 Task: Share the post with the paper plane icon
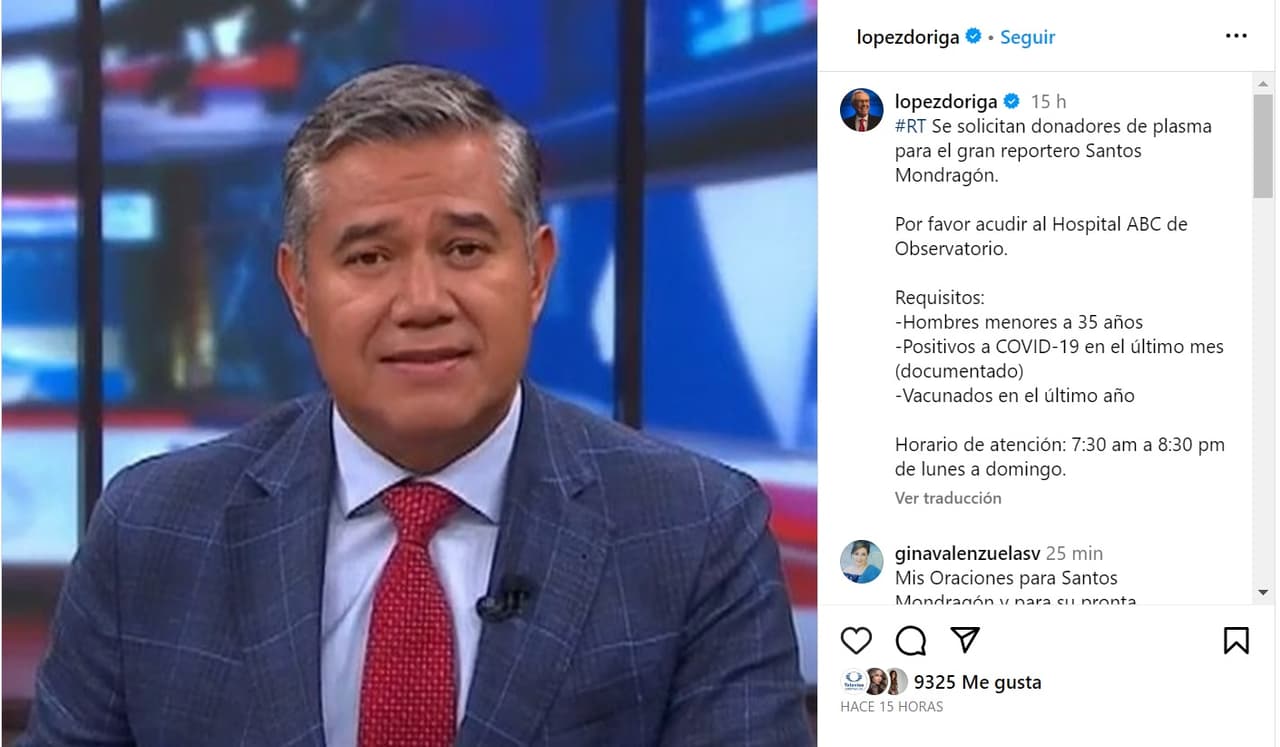coord(964,640)
